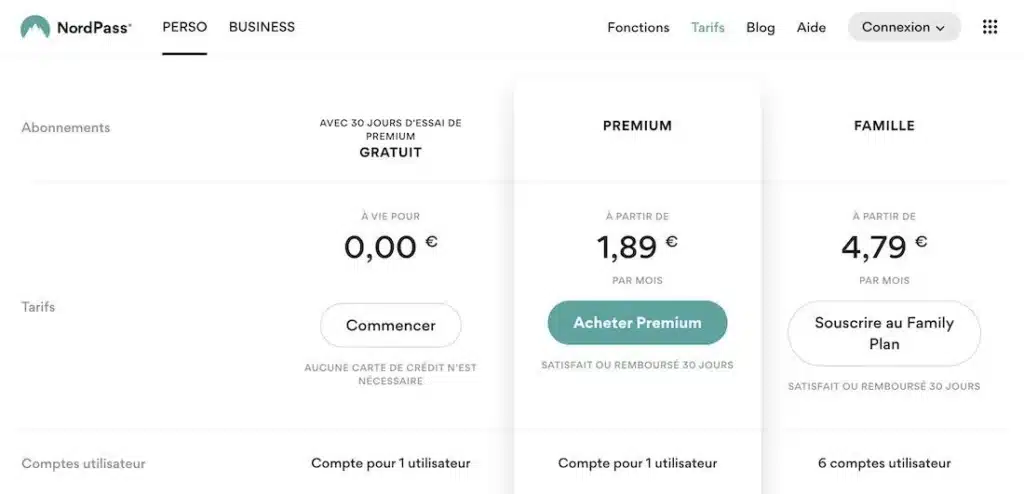Click the 0,00 € free price

coord(391,246)
